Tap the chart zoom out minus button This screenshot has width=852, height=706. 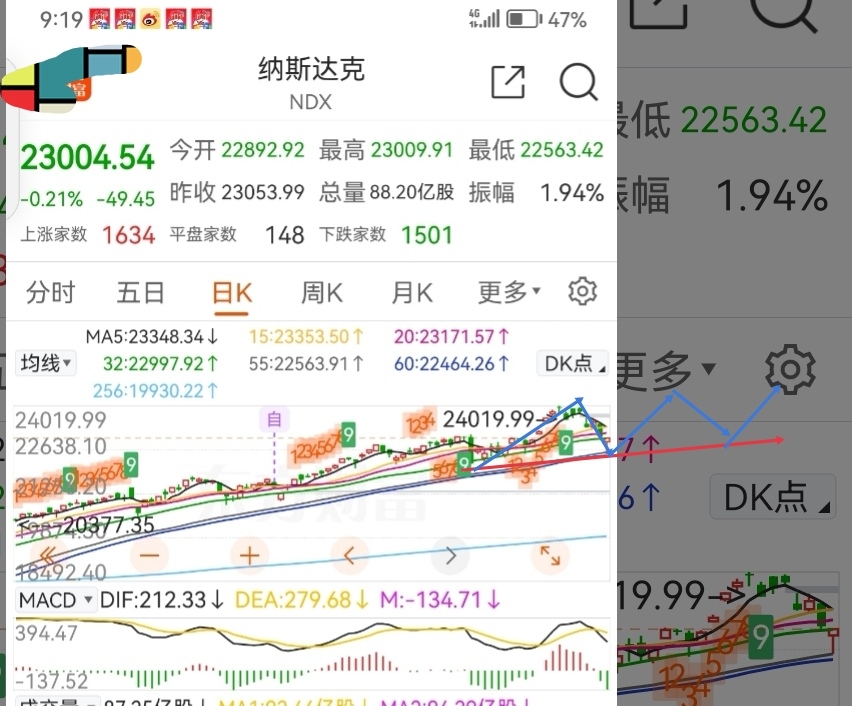click(x=149, y=555)
